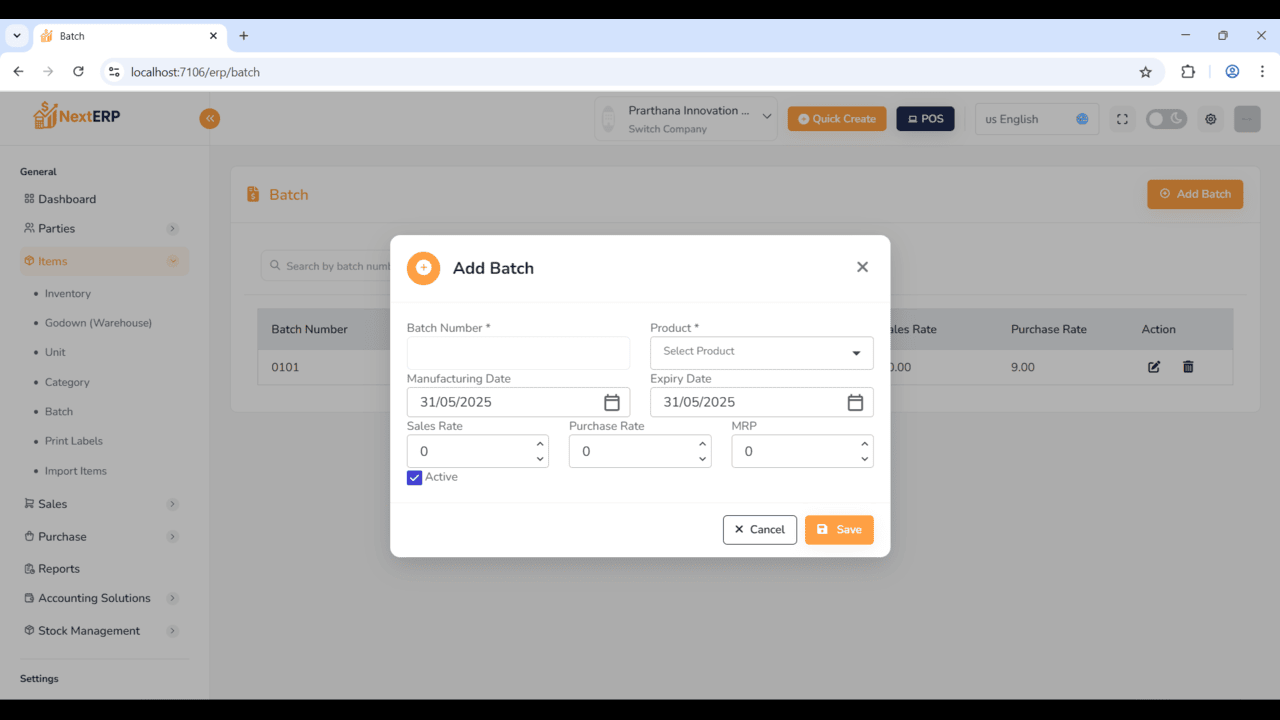Viewport: 1280px width, 720px height.
Task: Go to Godown (Warehouse) page
Action: [98, 323]
